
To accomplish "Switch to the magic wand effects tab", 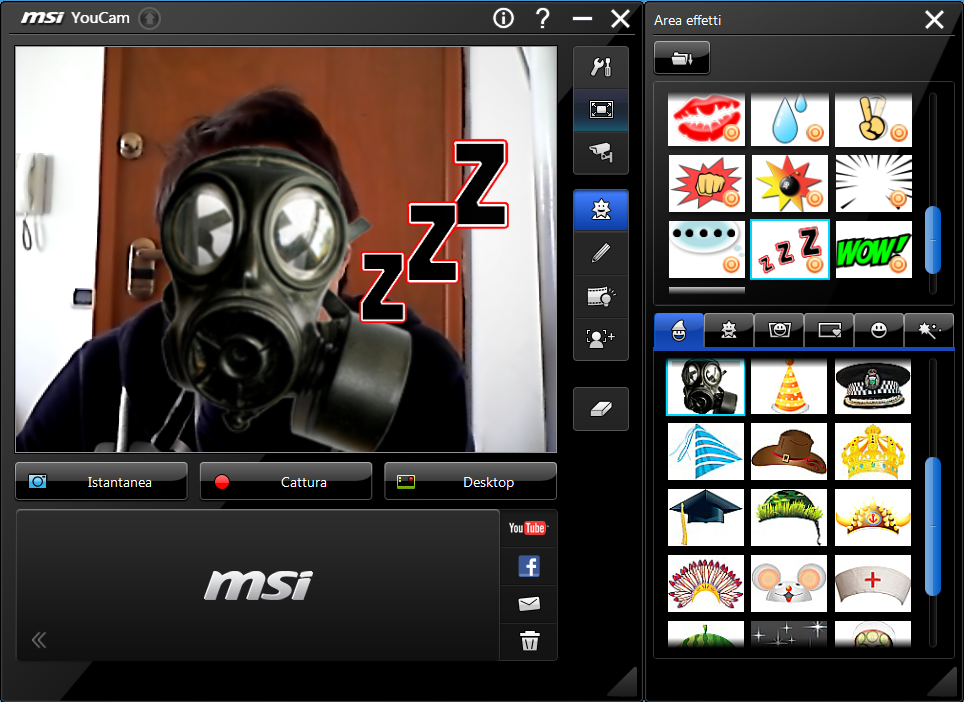I will [928, 330].
